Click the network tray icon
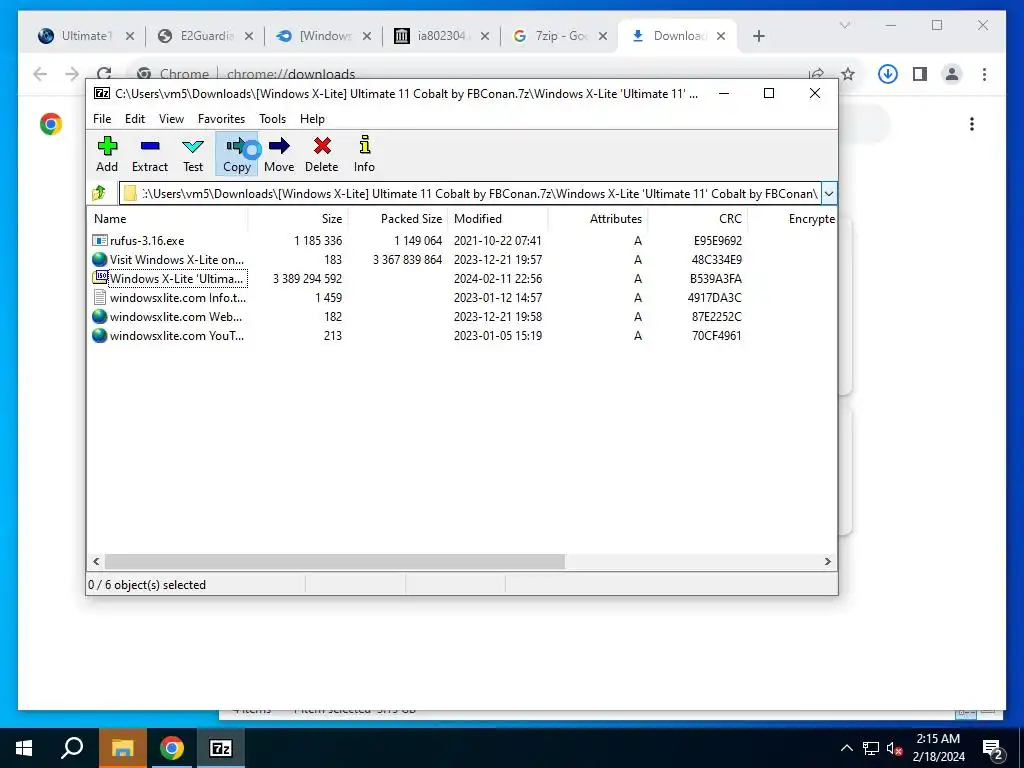 871,748
